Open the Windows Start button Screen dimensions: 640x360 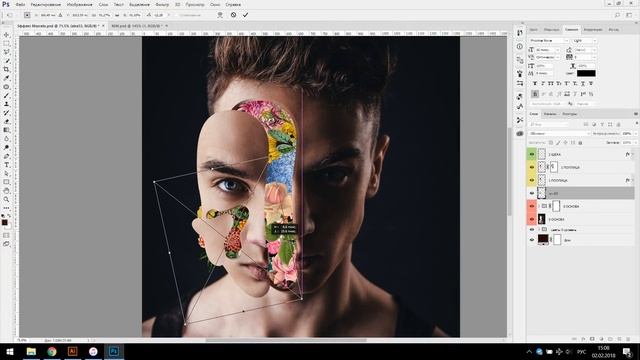point(10,351)
